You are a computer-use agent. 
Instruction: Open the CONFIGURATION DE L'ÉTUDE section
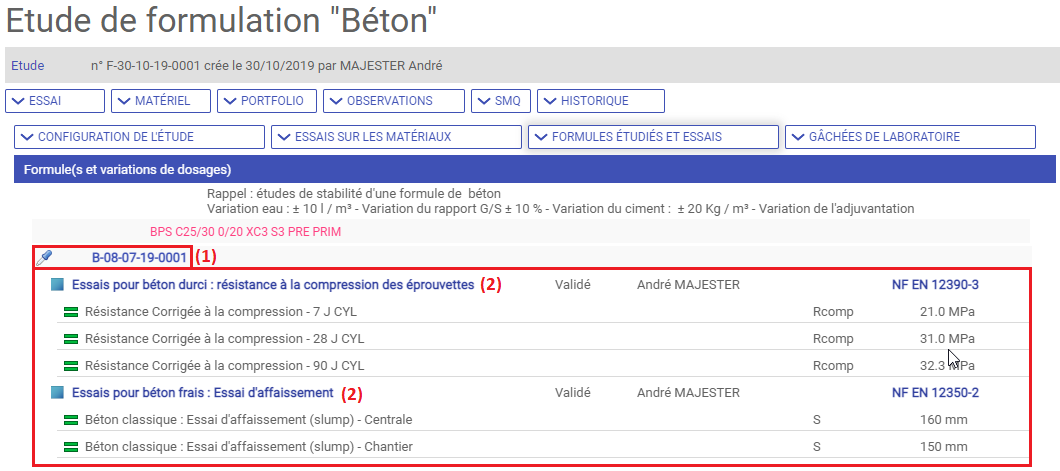pos(139,137)
